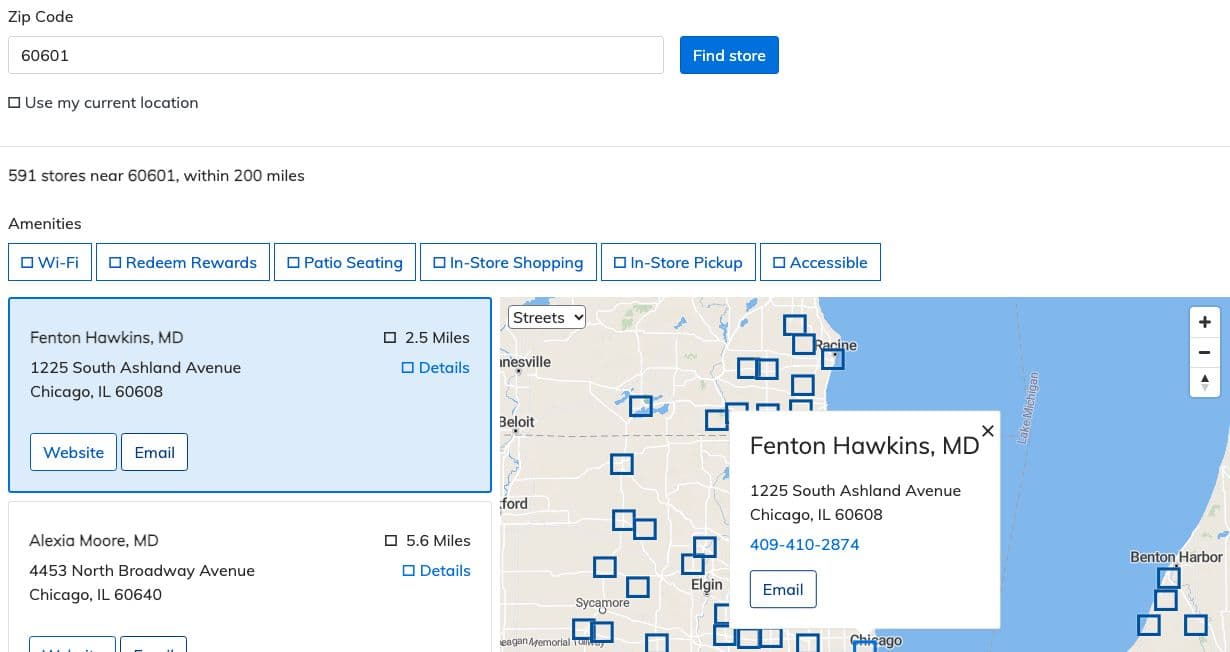
Task: Reset map bearing with compass button
Action: click(1204, 382)
